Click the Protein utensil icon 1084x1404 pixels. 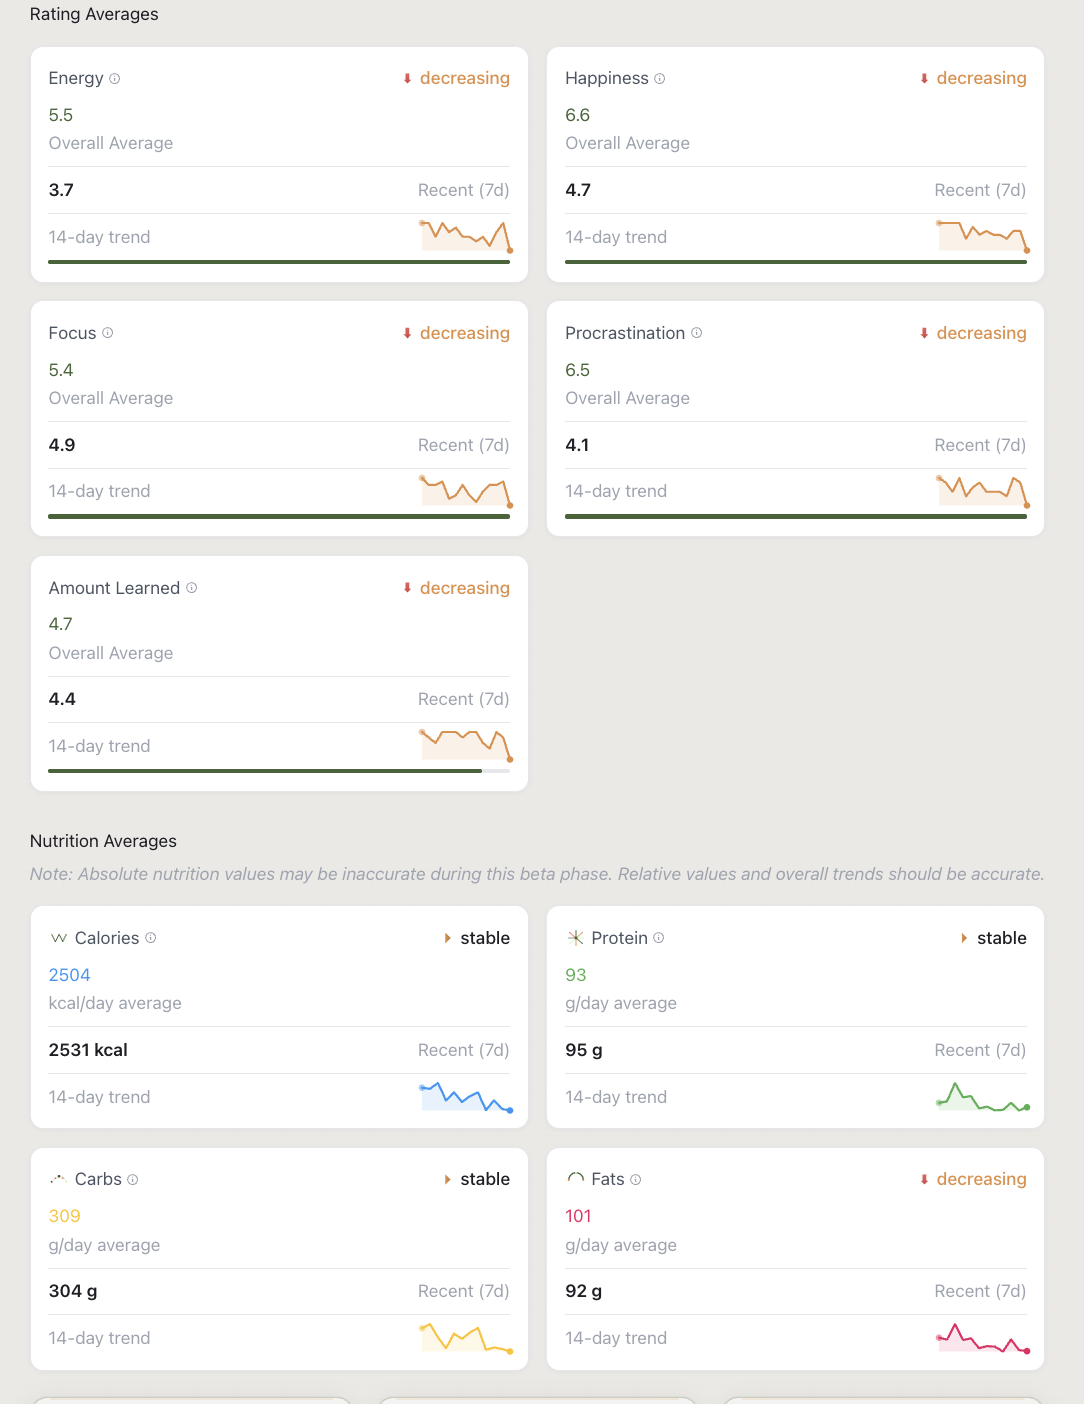[x=575, y=938]
